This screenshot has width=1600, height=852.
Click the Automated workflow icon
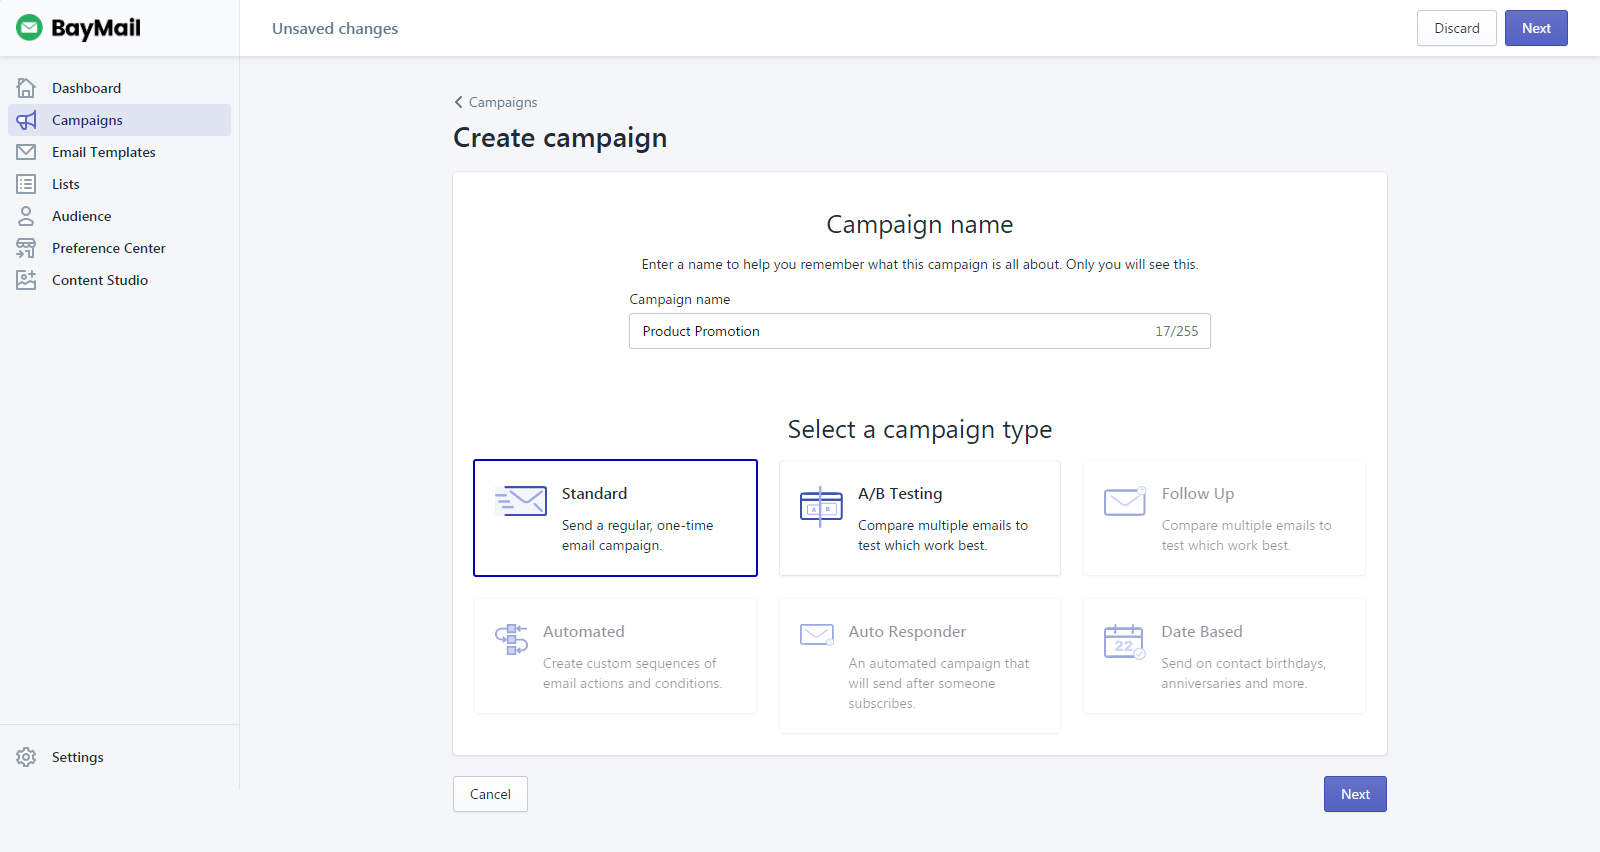[x=511, y=639]
